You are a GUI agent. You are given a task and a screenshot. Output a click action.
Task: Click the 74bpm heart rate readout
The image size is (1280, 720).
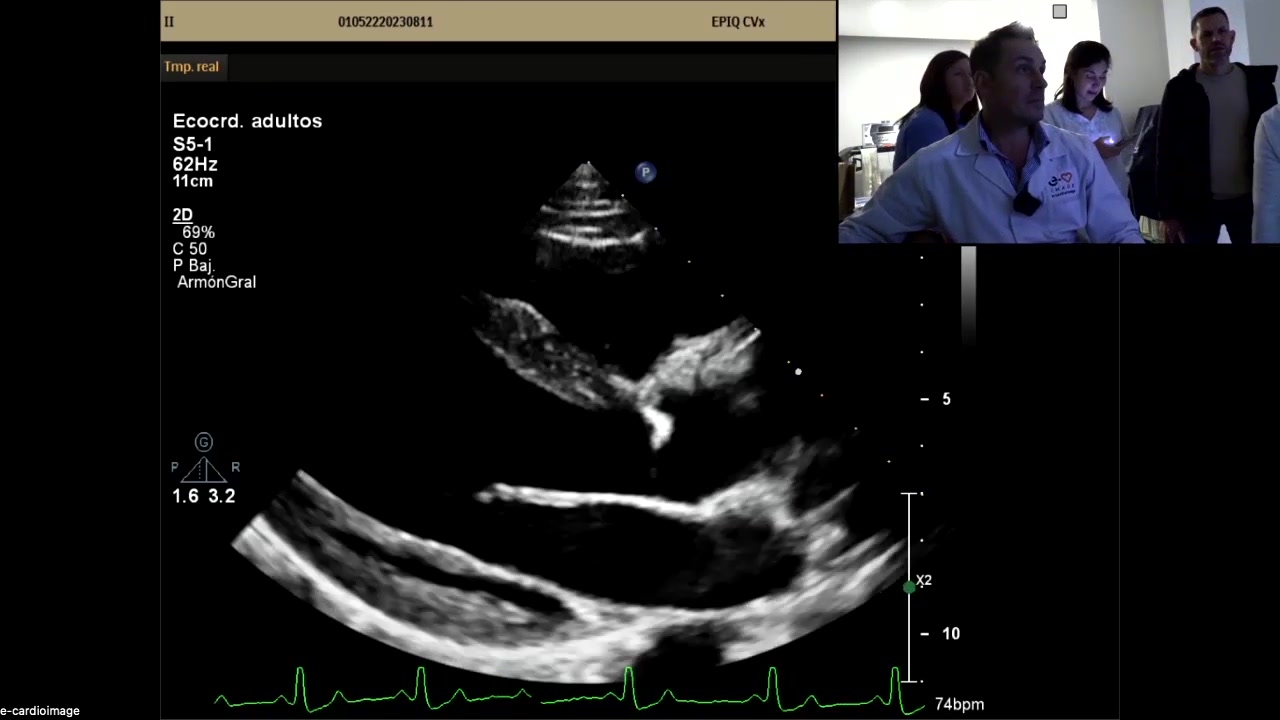coord(959,704)
